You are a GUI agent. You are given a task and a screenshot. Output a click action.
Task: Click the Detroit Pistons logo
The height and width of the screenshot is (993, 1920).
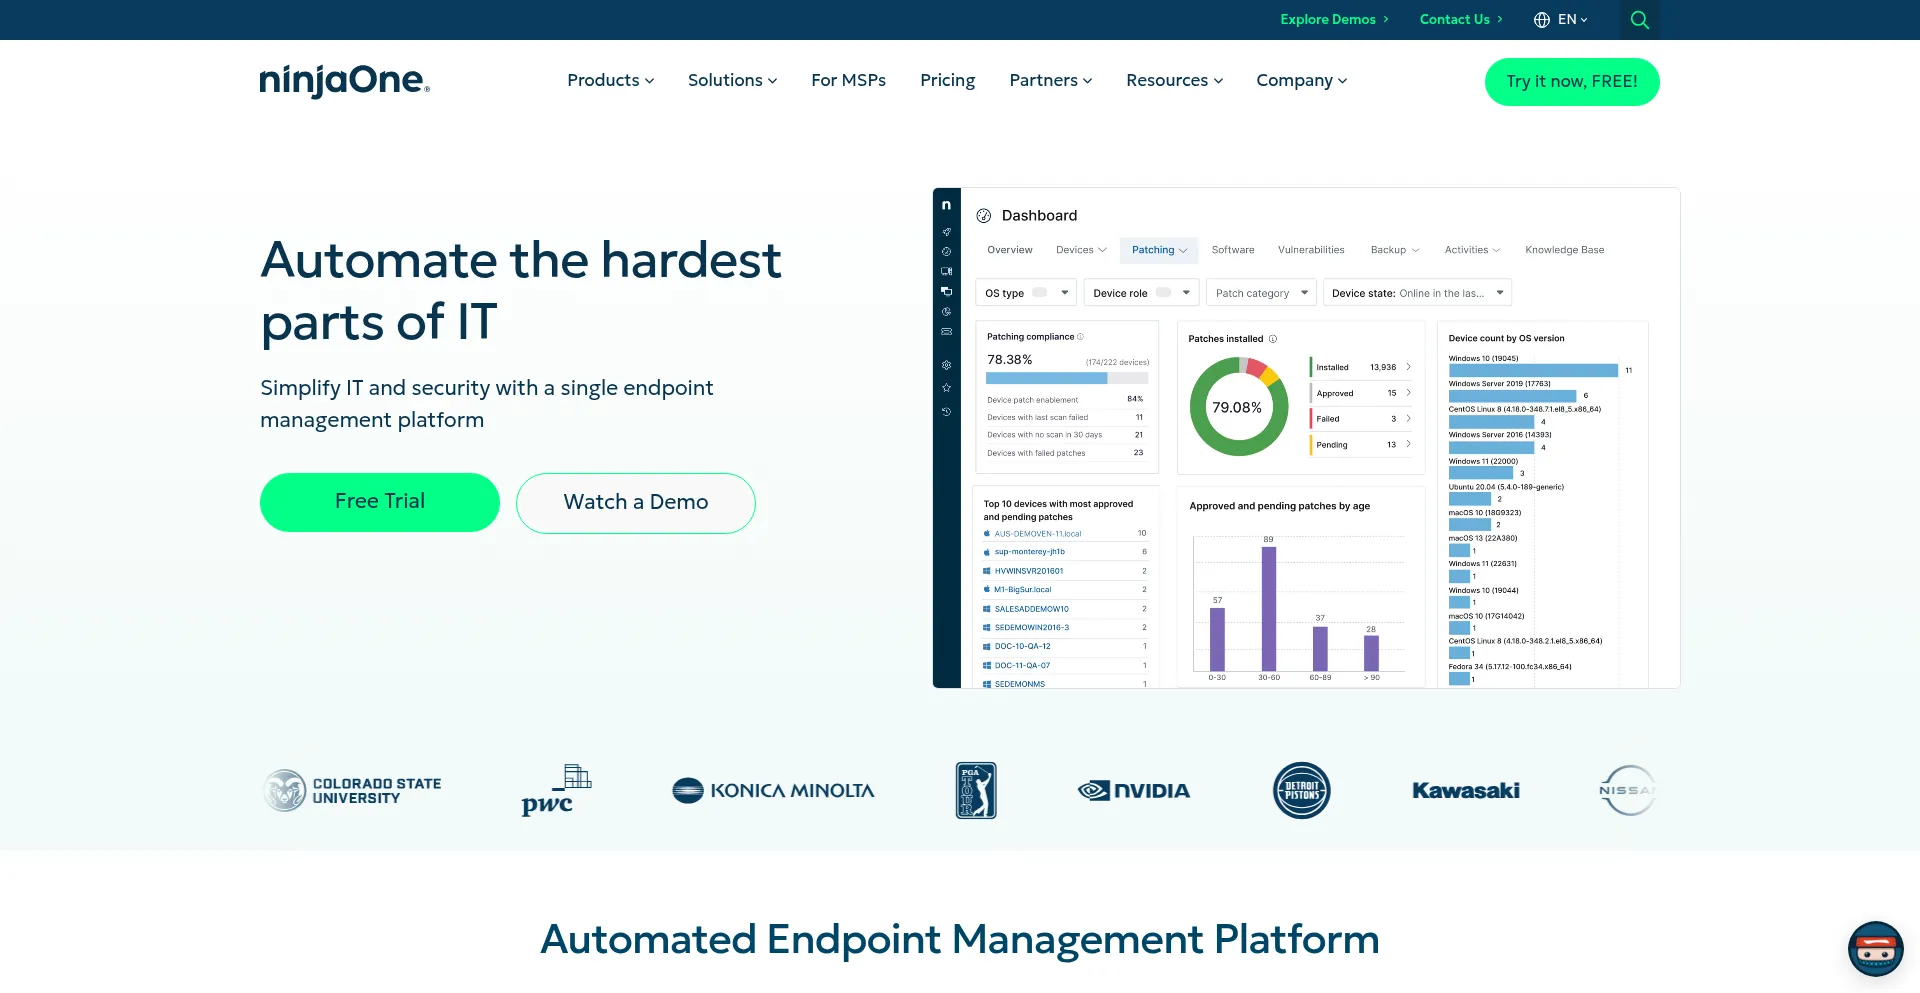[x=1301, y=791]
